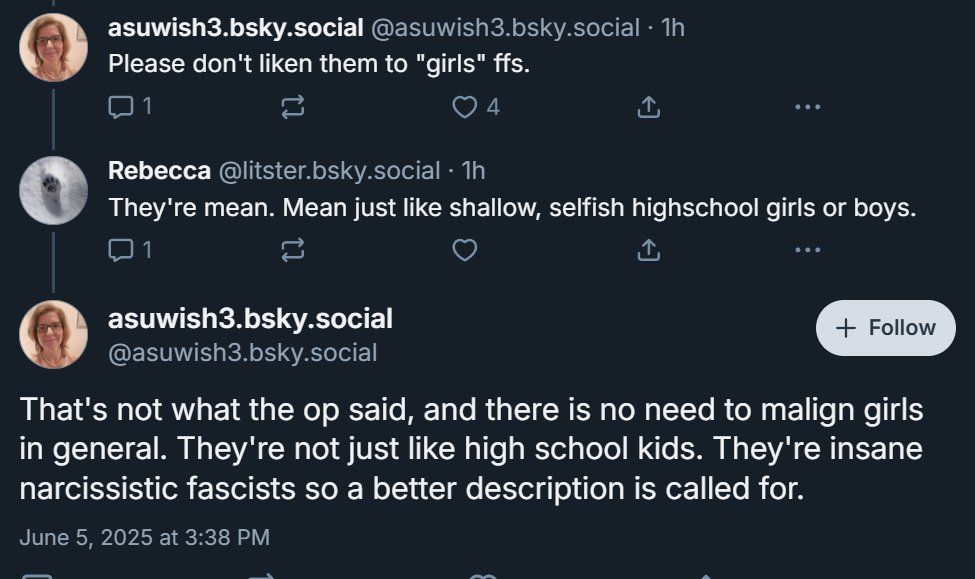
Task: Open the bold asuwish3.bsky.social name on main post
Action: (250, 319)
